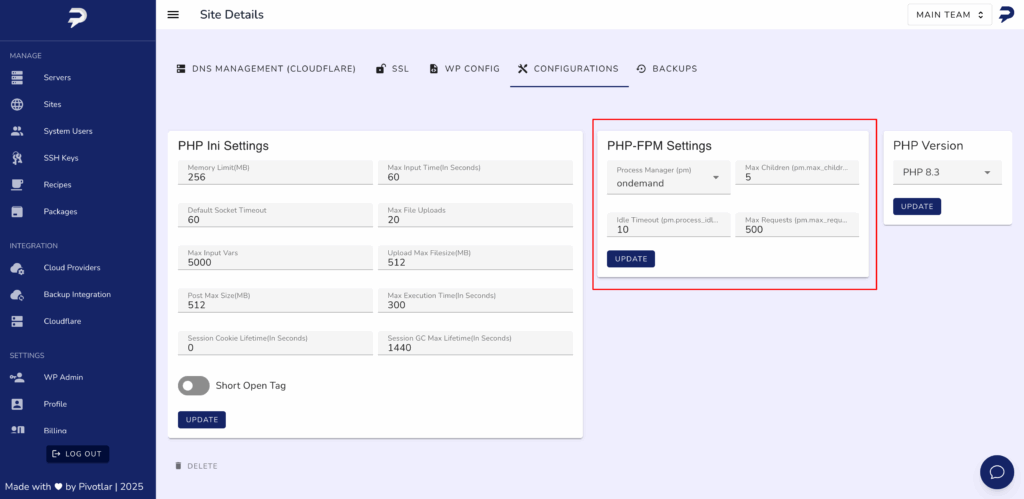The width and height of the screenshot is (1024, 499).
Task: Toggle the hamburger menu icon
Action: coord(173,14)
